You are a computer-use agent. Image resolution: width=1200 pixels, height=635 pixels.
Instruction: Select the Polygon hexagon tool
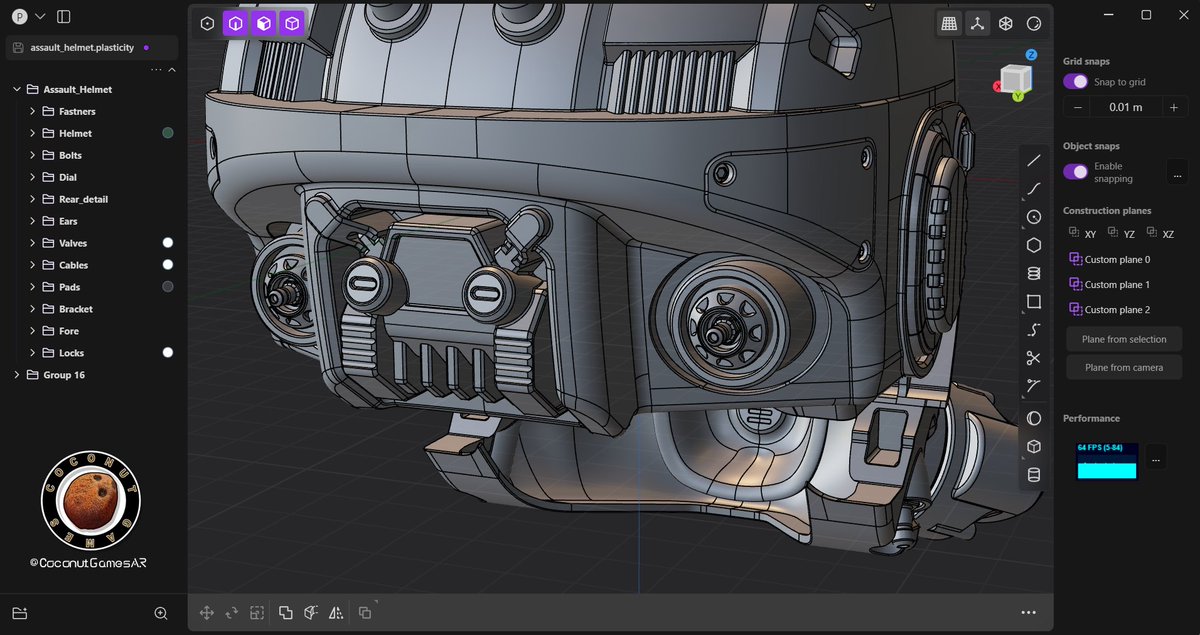click(1034, 245)
